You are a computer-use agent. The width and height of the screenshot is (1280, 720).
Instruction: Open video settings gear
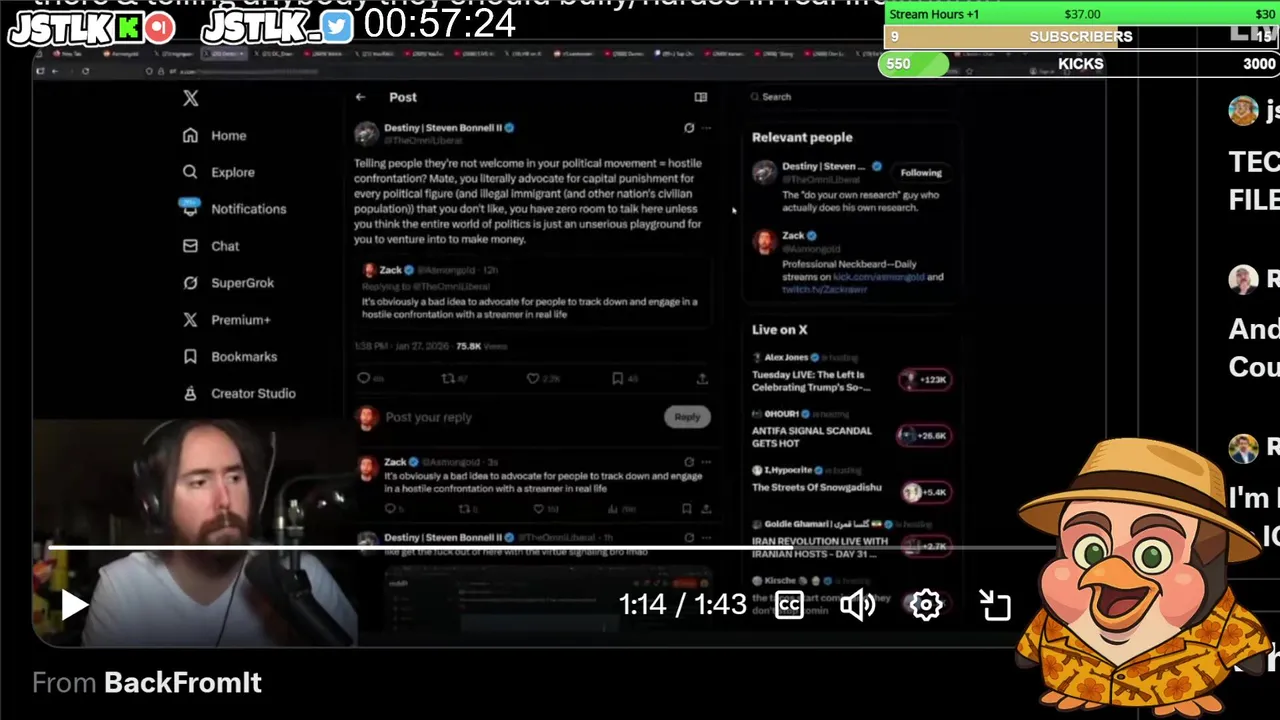[926, 605]
